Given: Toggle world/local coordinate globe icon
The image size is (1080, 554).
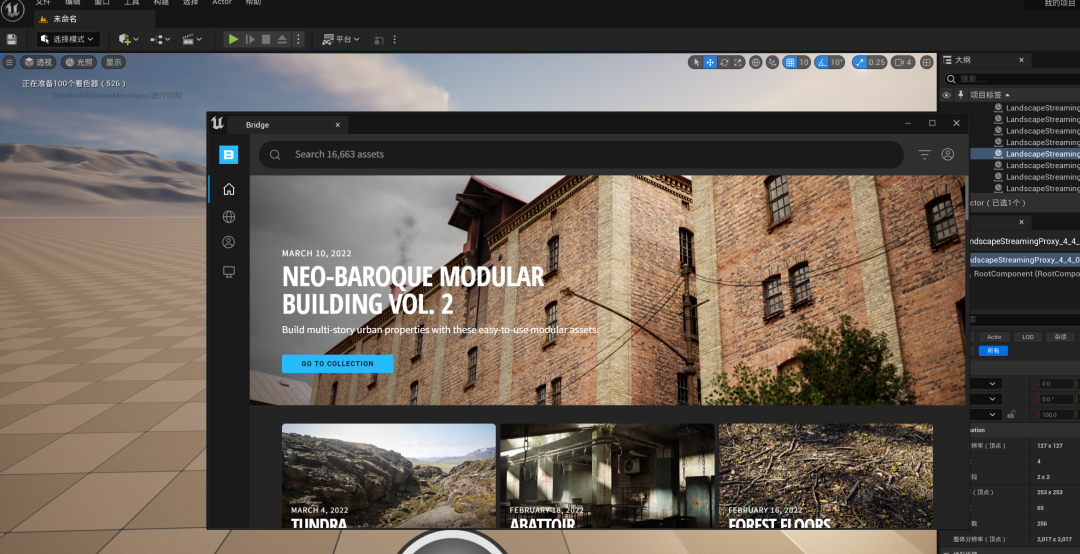Looking at the screenshot, I should coord(756,62).
